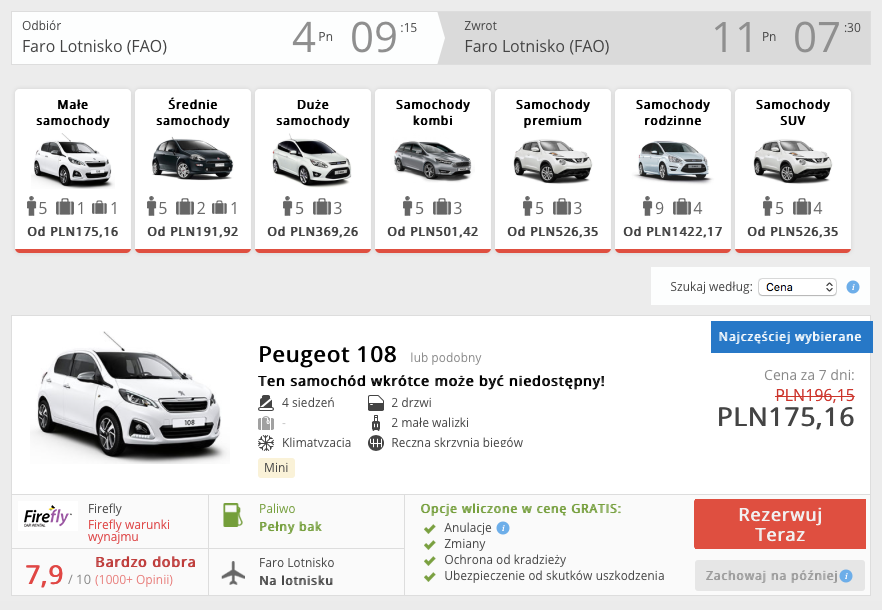Click the pickup date 4 Pn
This screenshot has height=610, width=882.
click(x=313, y=38)
